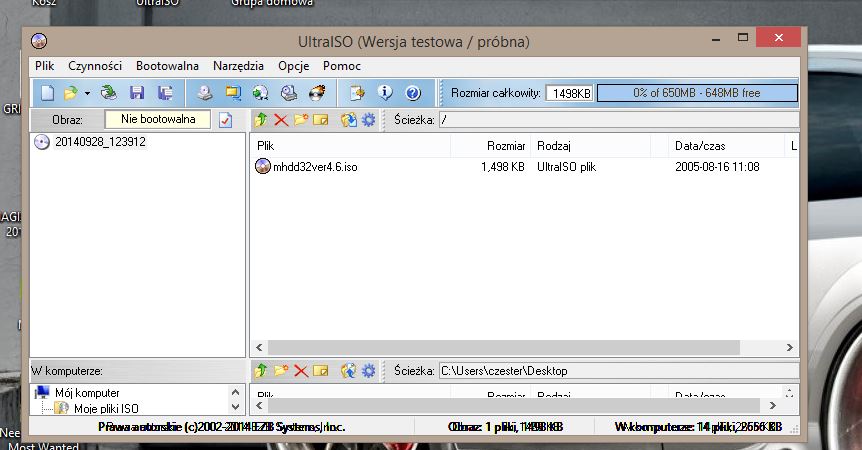Open the Pomoc menu

[x=342, y=66]
